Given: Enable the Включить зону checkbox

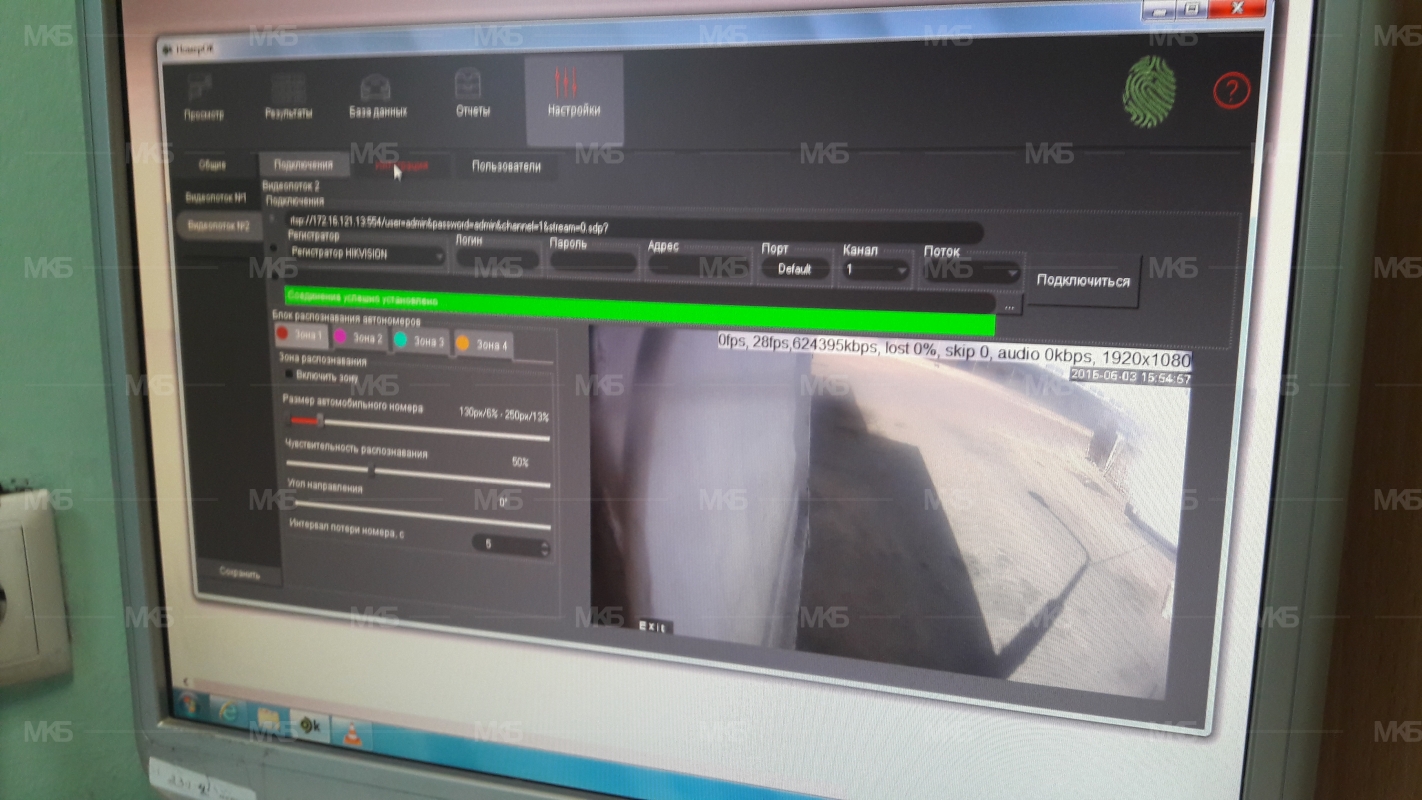Looking at the screenshot, I should click(x=290, y=375).
